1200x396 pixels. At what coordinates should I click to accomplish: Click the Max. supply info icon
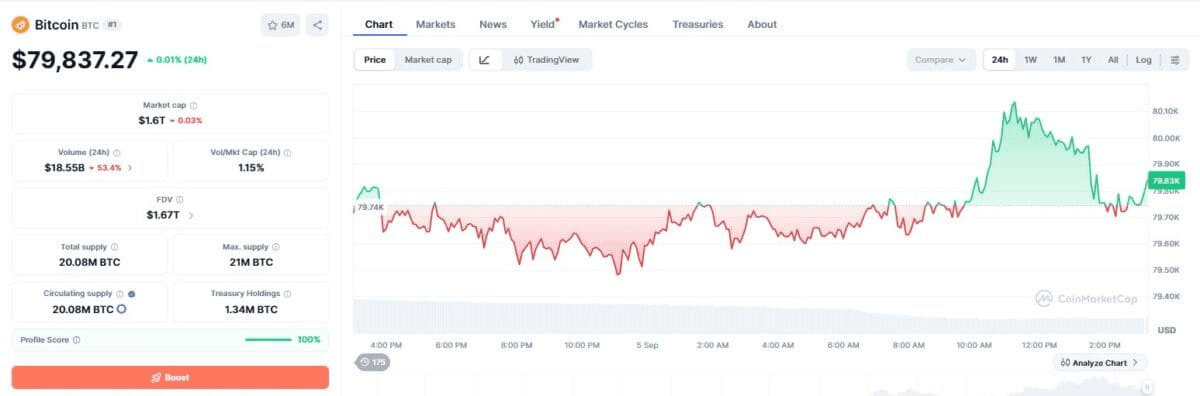[276, 247]
